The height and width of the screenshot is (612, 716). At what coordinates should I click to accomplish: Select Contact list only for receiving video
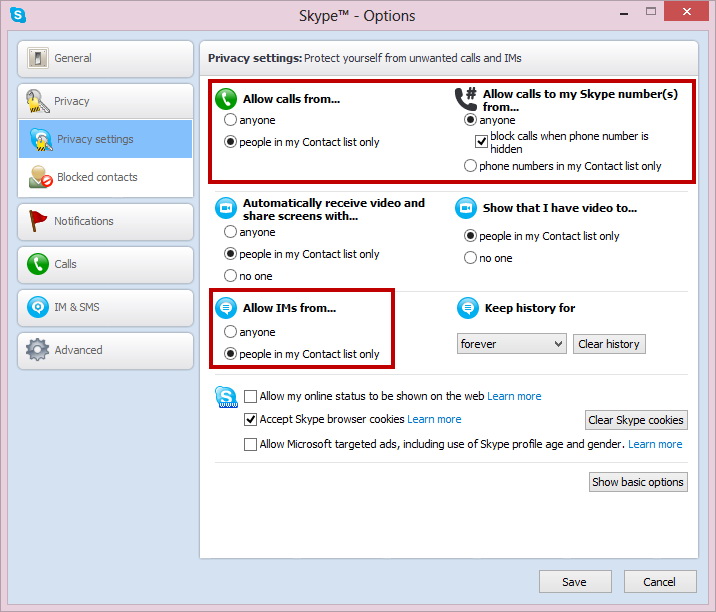click(x=230, y=253)
